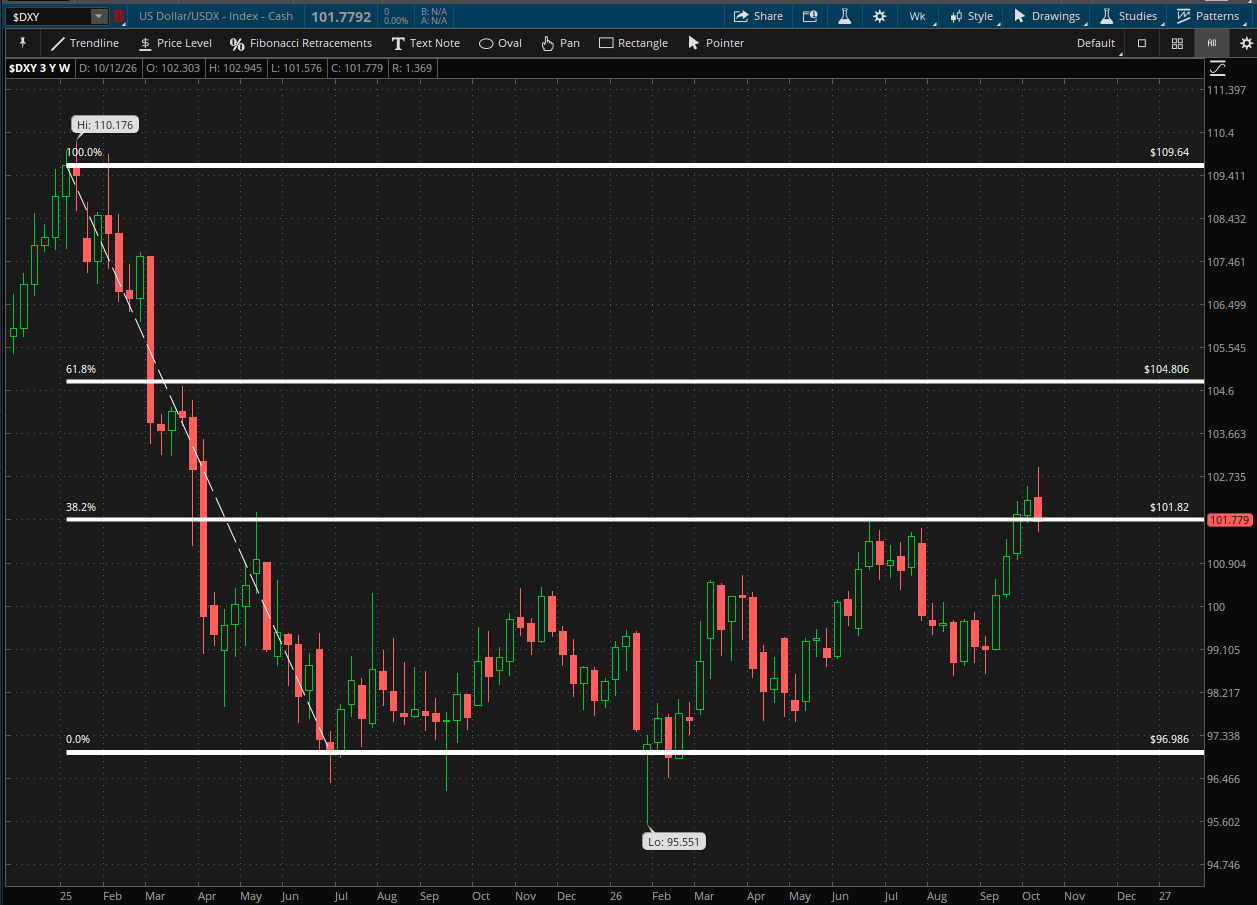Viewport: 1257px width, 905px height.
Task: Click the red alert icon beside symbol
Action: point(119,16)
